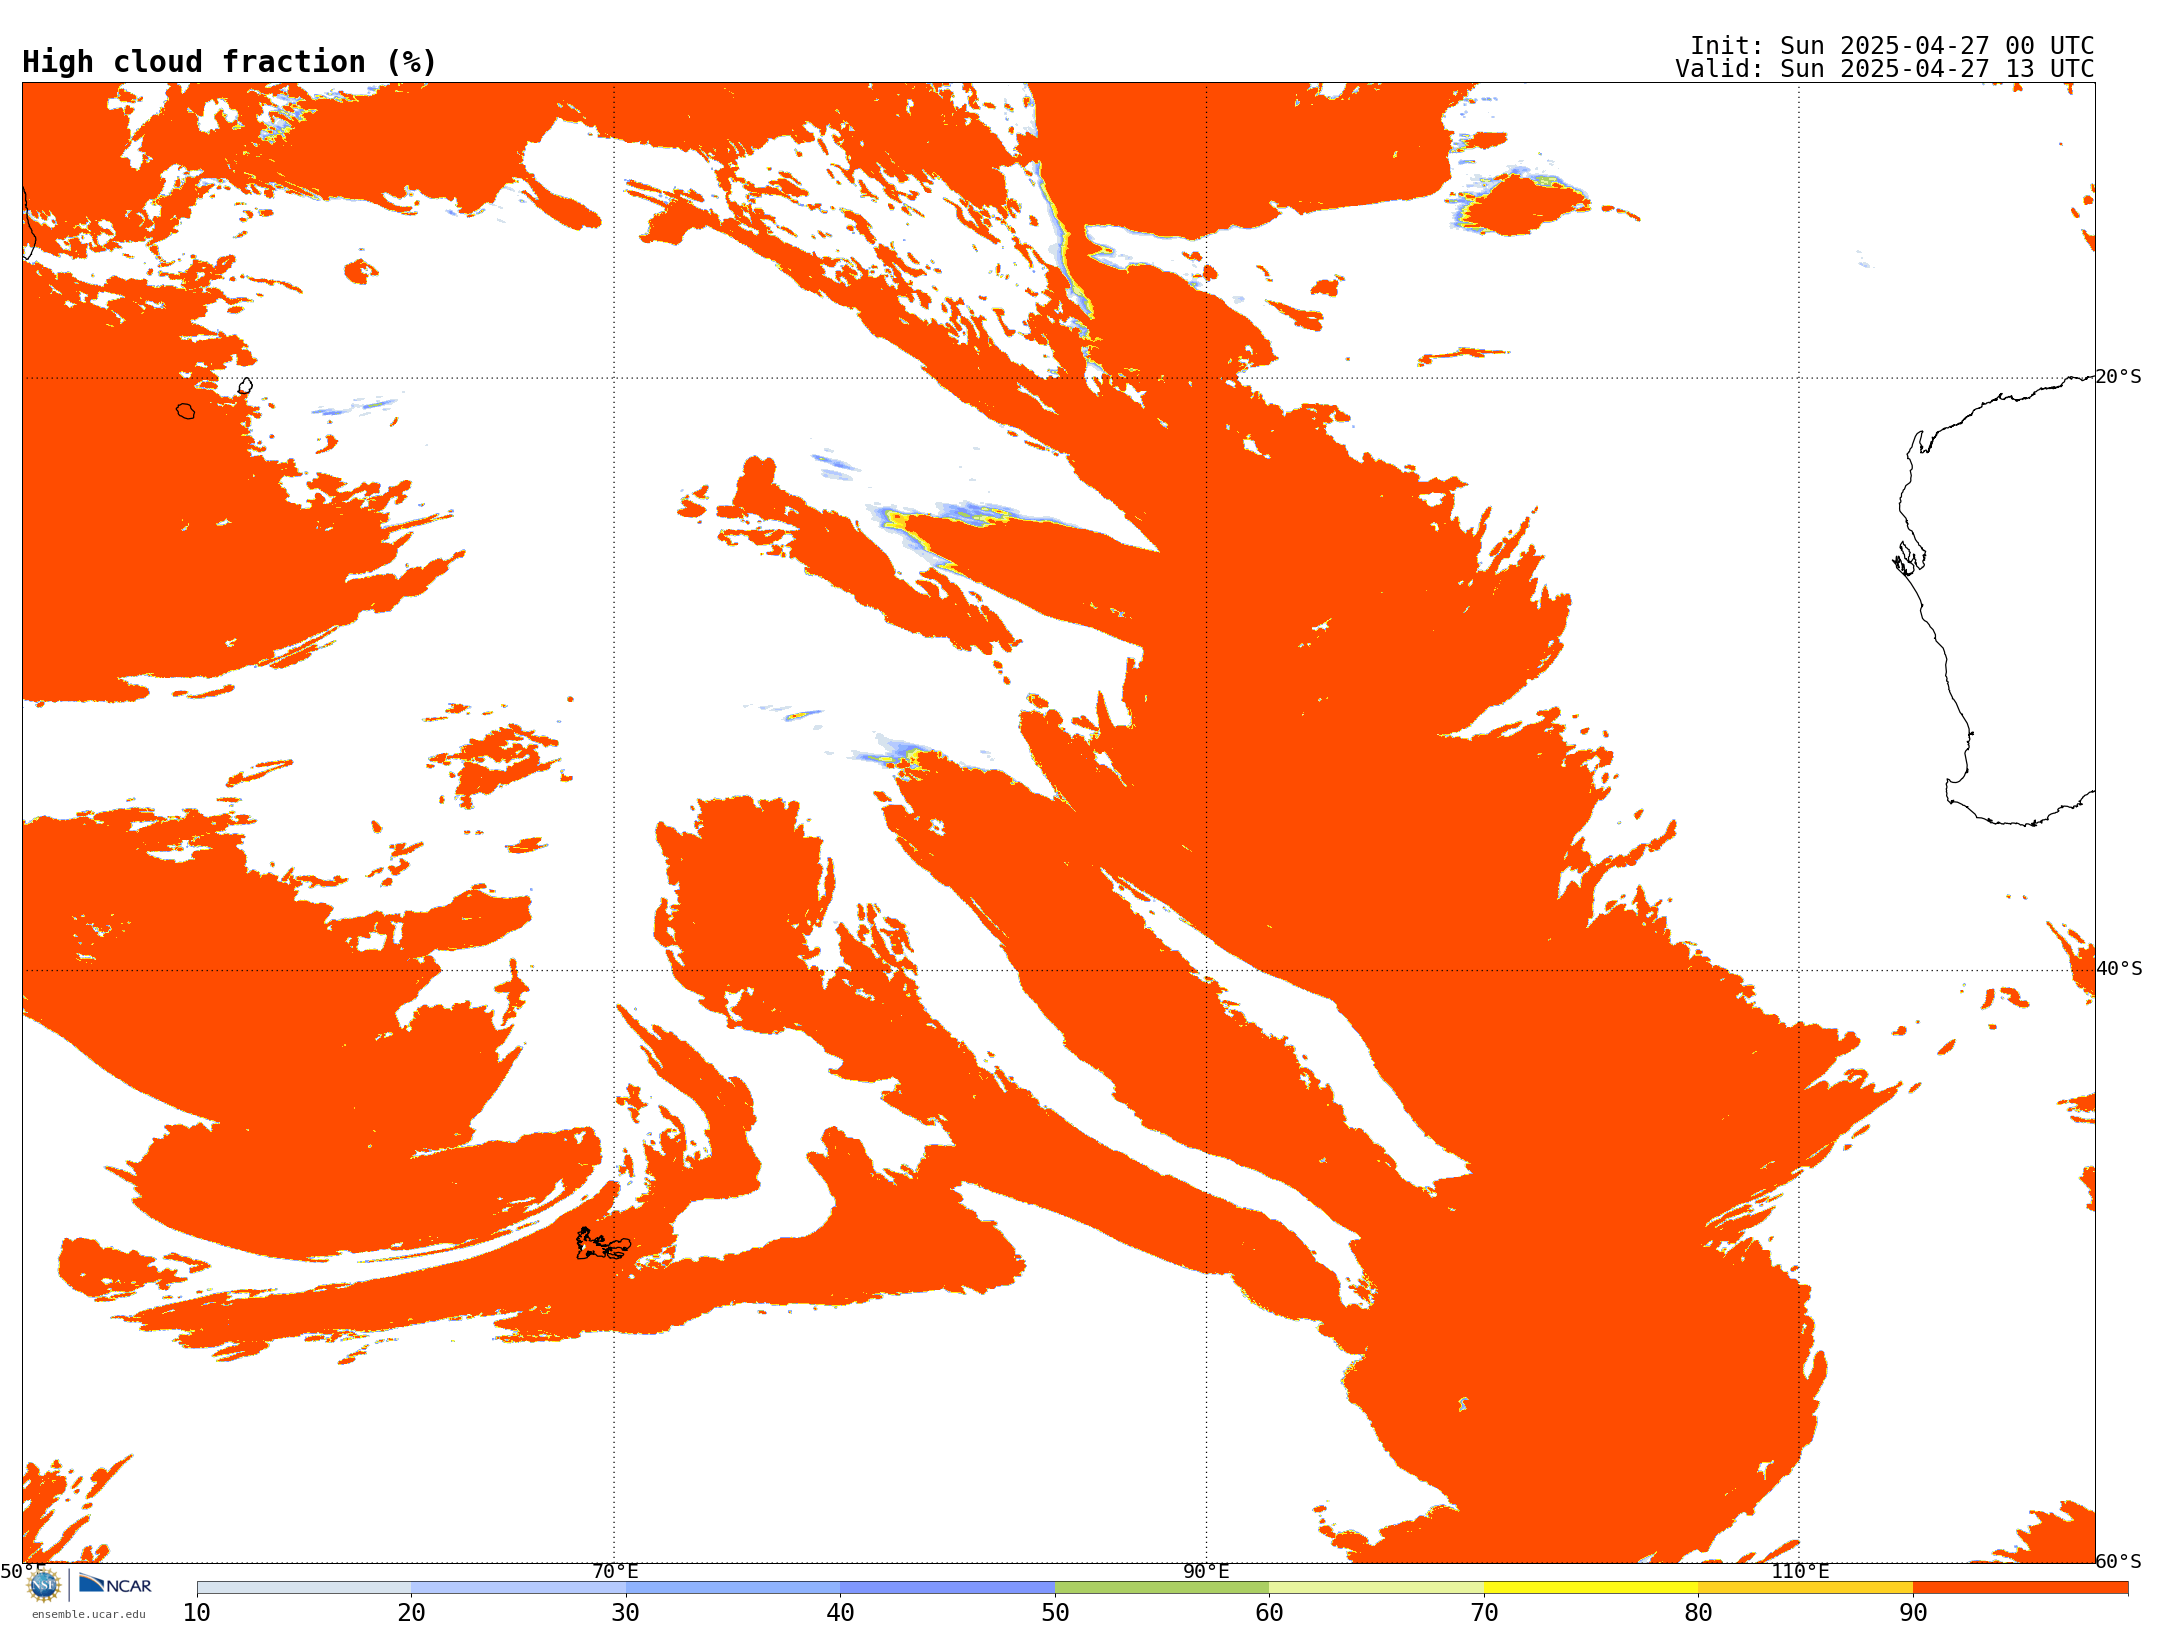Click the colorbar tick label 80
The width and height of the screenshot is (2160, 1626).
1698,1612
